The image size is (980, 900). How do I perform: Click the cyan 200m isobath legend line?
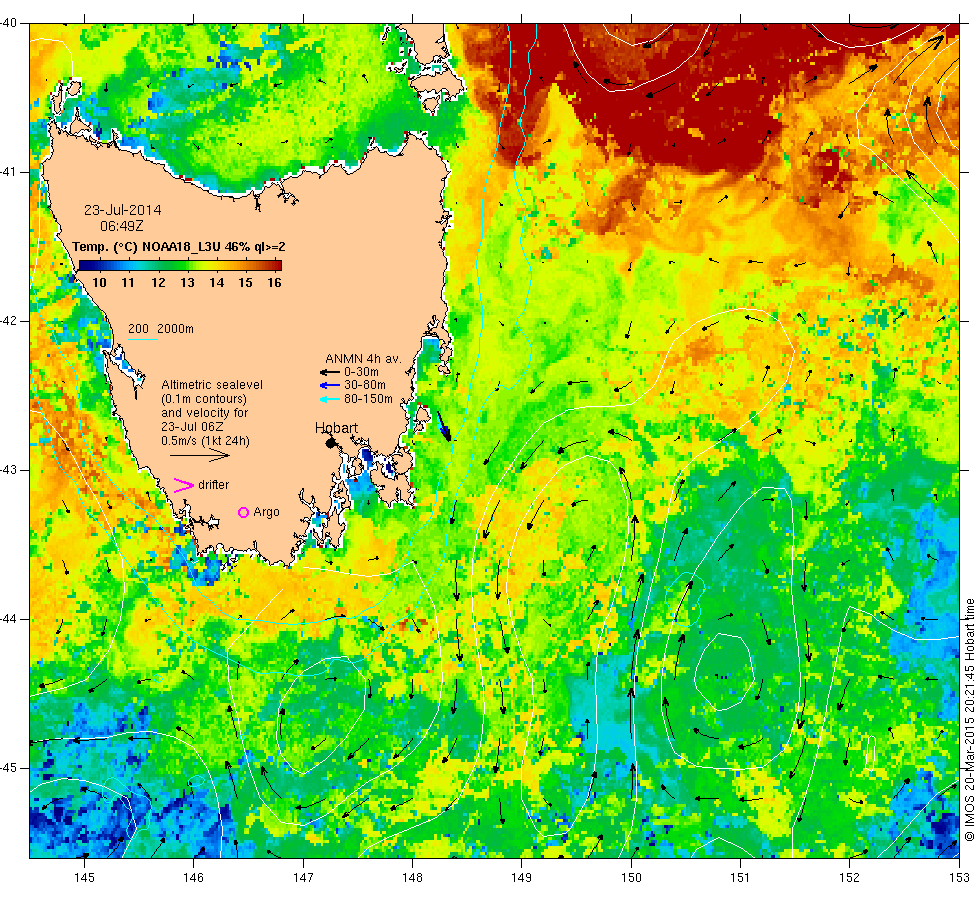coord(142,339)
